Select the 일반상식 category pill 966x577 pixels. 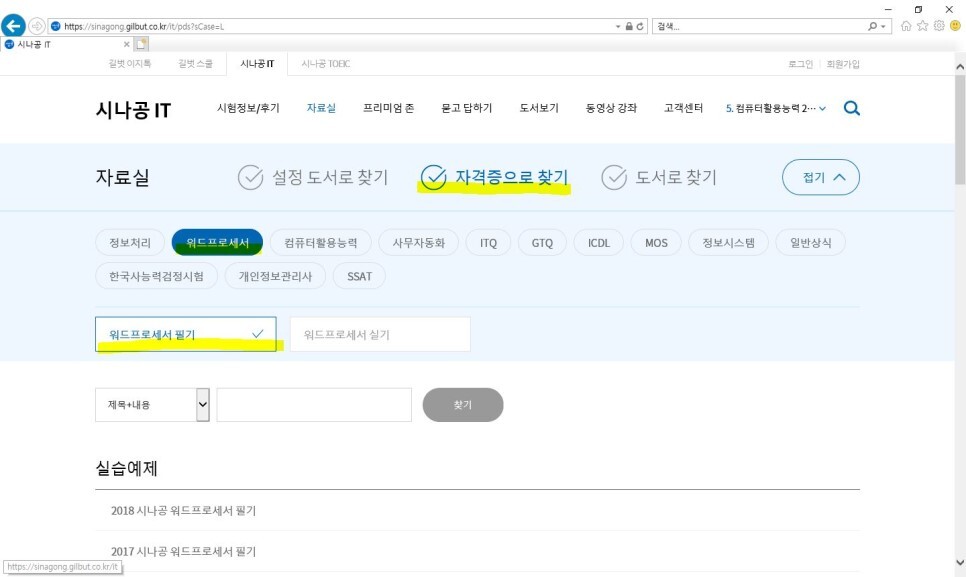(810, 243)
